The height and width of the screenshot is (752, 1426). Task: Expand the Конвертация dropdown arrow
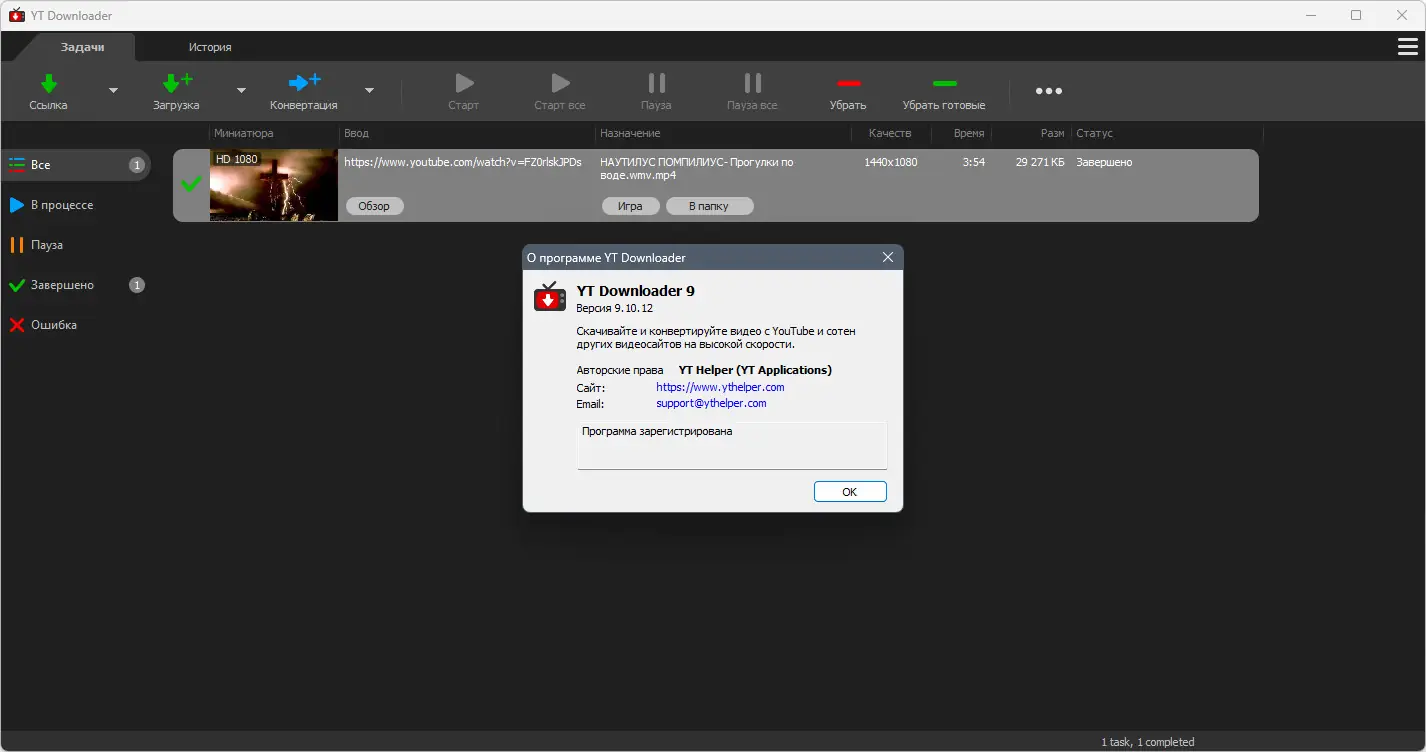coord(369,91)
